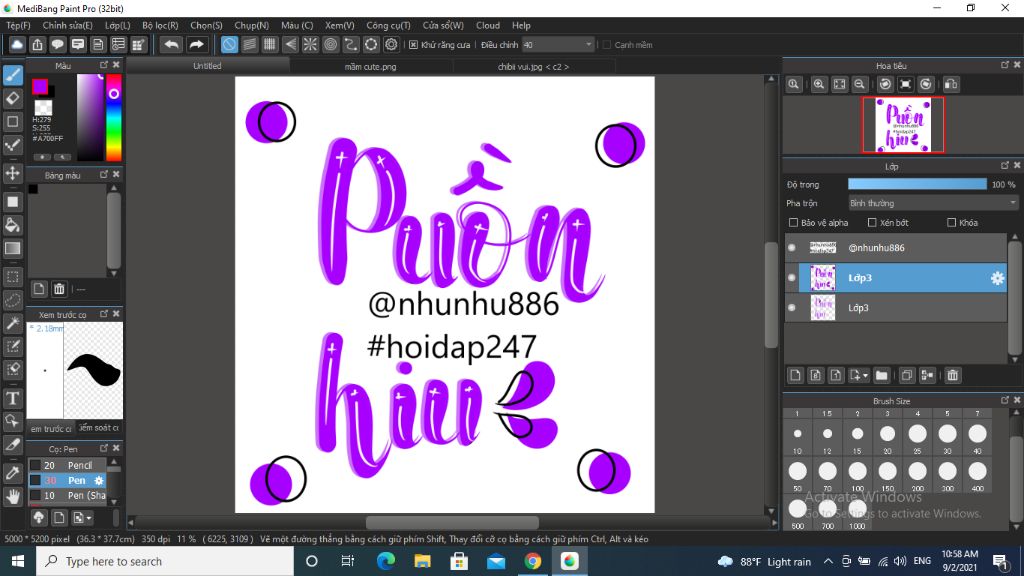The width and height of the screenshot is (1024, 576).
Task: Toggle the Khử răng cưa checkbox
Action: coord(413,45)
